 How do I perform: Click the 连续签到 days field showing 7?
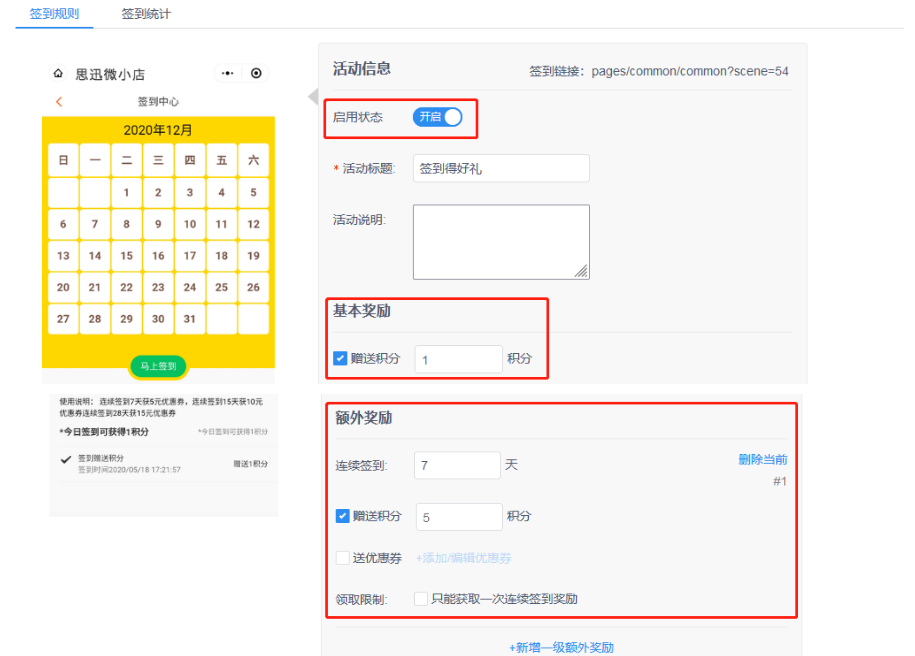pos(458,465)
